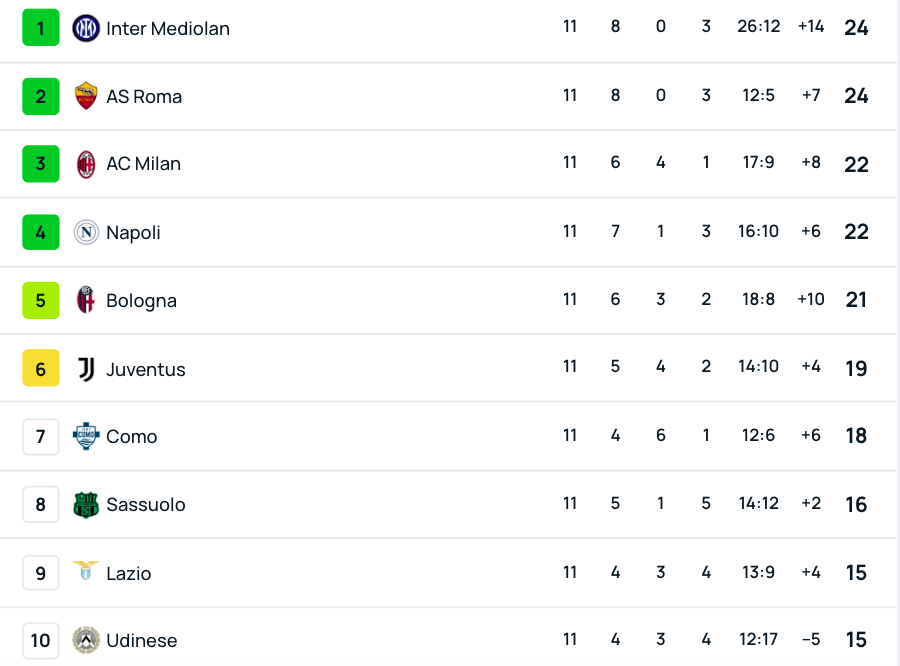This screenshot has width=900, height=666.
Task: Click the Como club crest
Action: (87, 436)
